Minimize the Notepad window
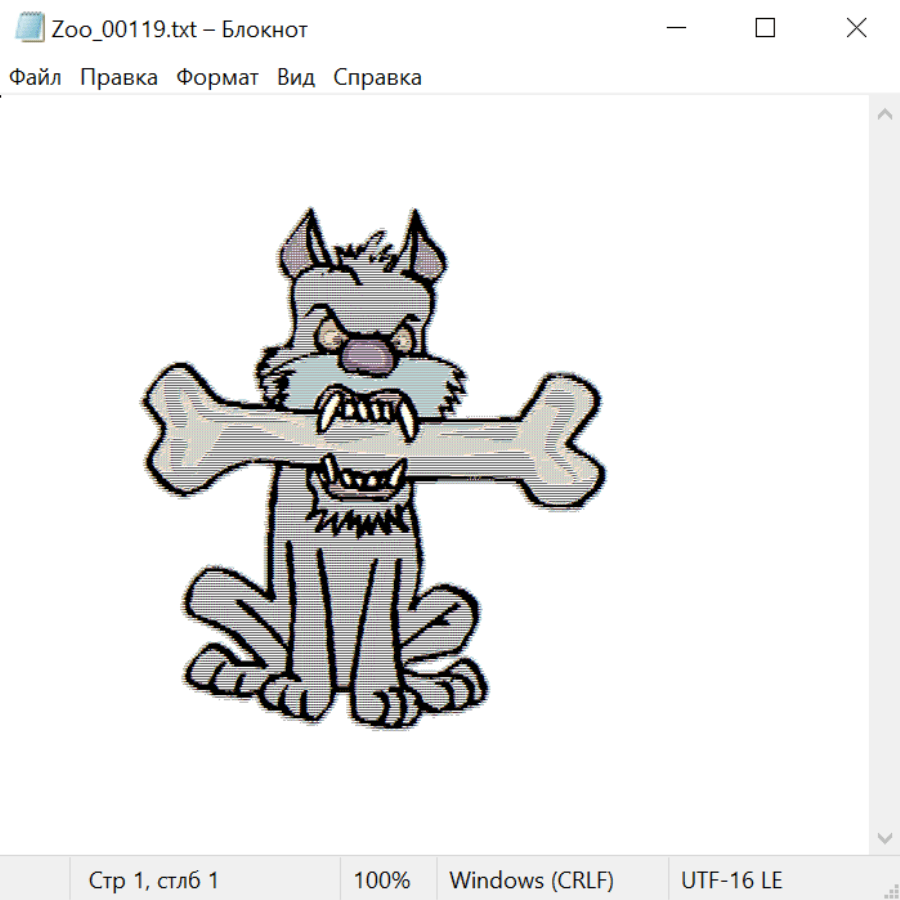The image size is (900, 900). (674, 29)
